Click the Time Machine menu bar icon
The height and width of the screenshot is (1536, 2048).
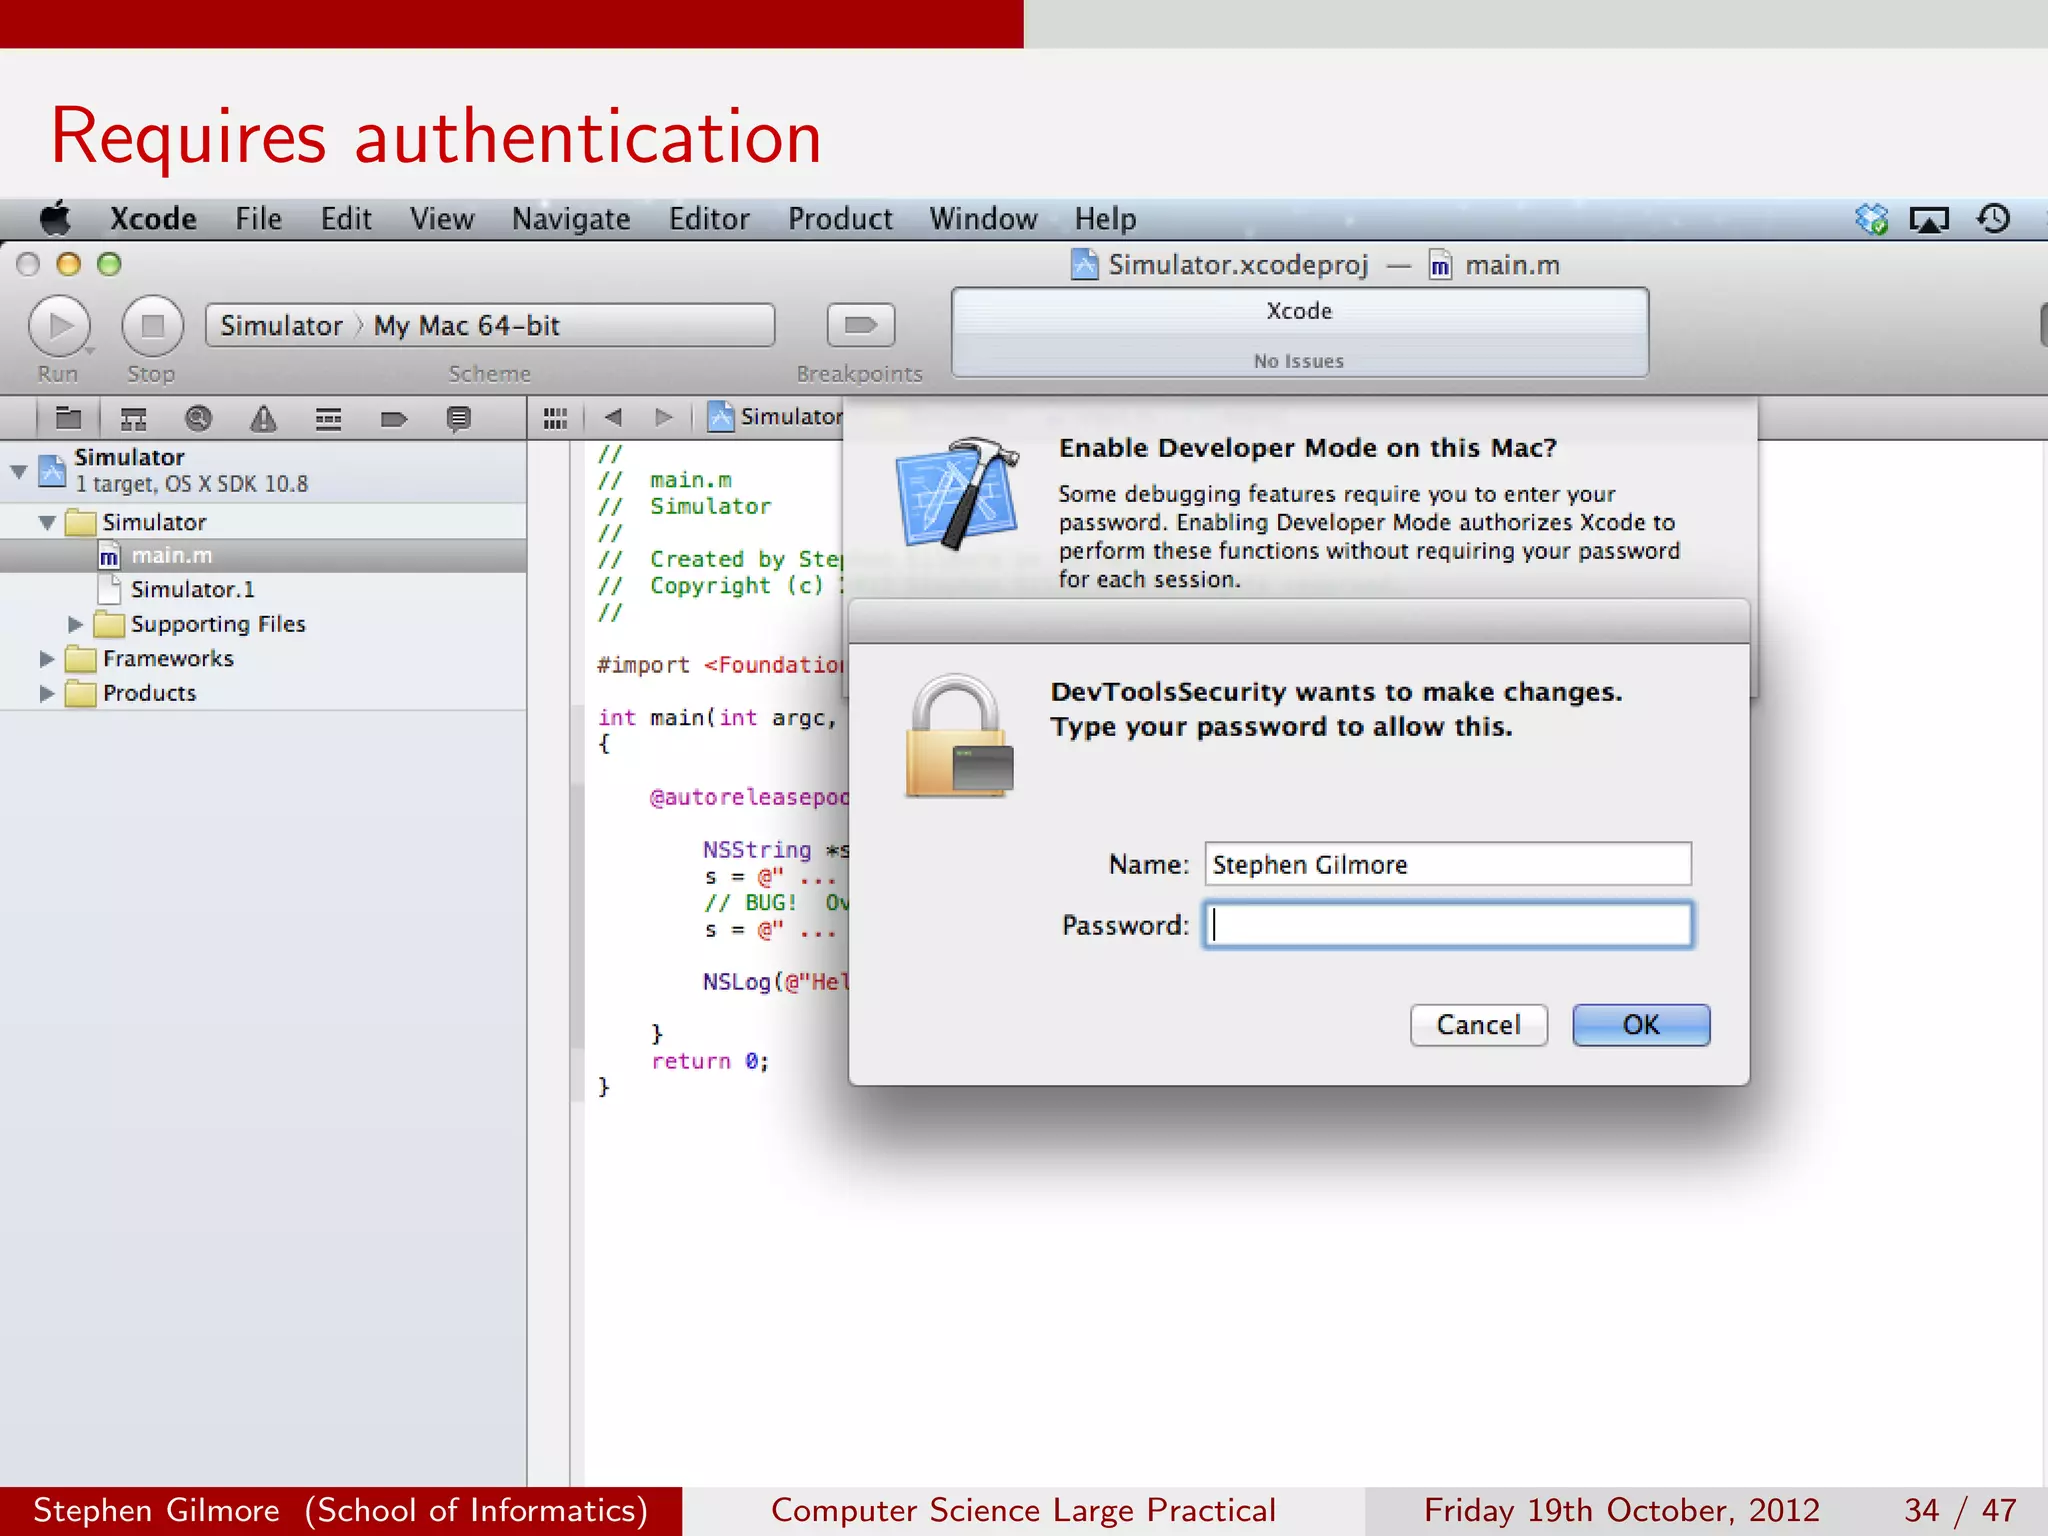pyautogui.click(x=1993, y=218)
